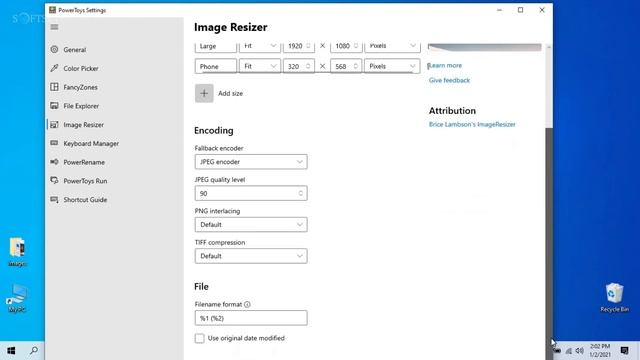
Task: Open Brice Lambson's ImageResizer link
Action: click(x=472, y=124)
